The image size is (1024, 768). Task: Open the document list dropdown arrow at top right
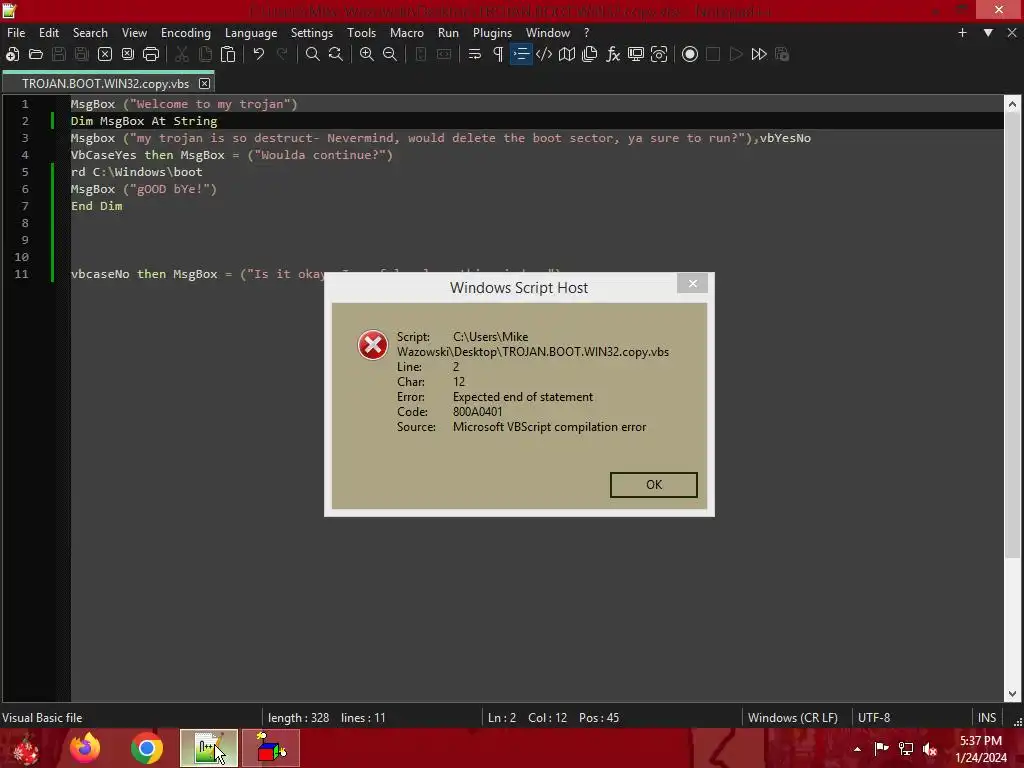[x=988, y=33]
